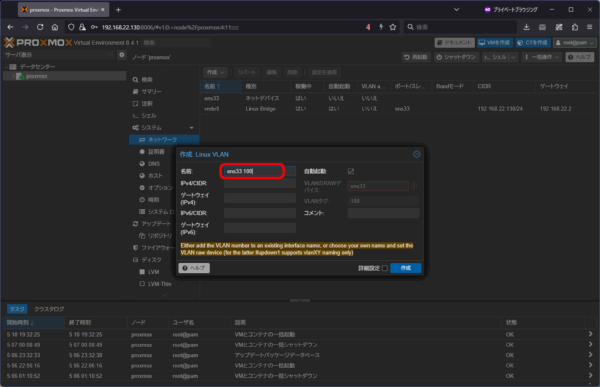Click the 192.168.22.2 gateway cell
600x387 pixels.
pos(556,109)
